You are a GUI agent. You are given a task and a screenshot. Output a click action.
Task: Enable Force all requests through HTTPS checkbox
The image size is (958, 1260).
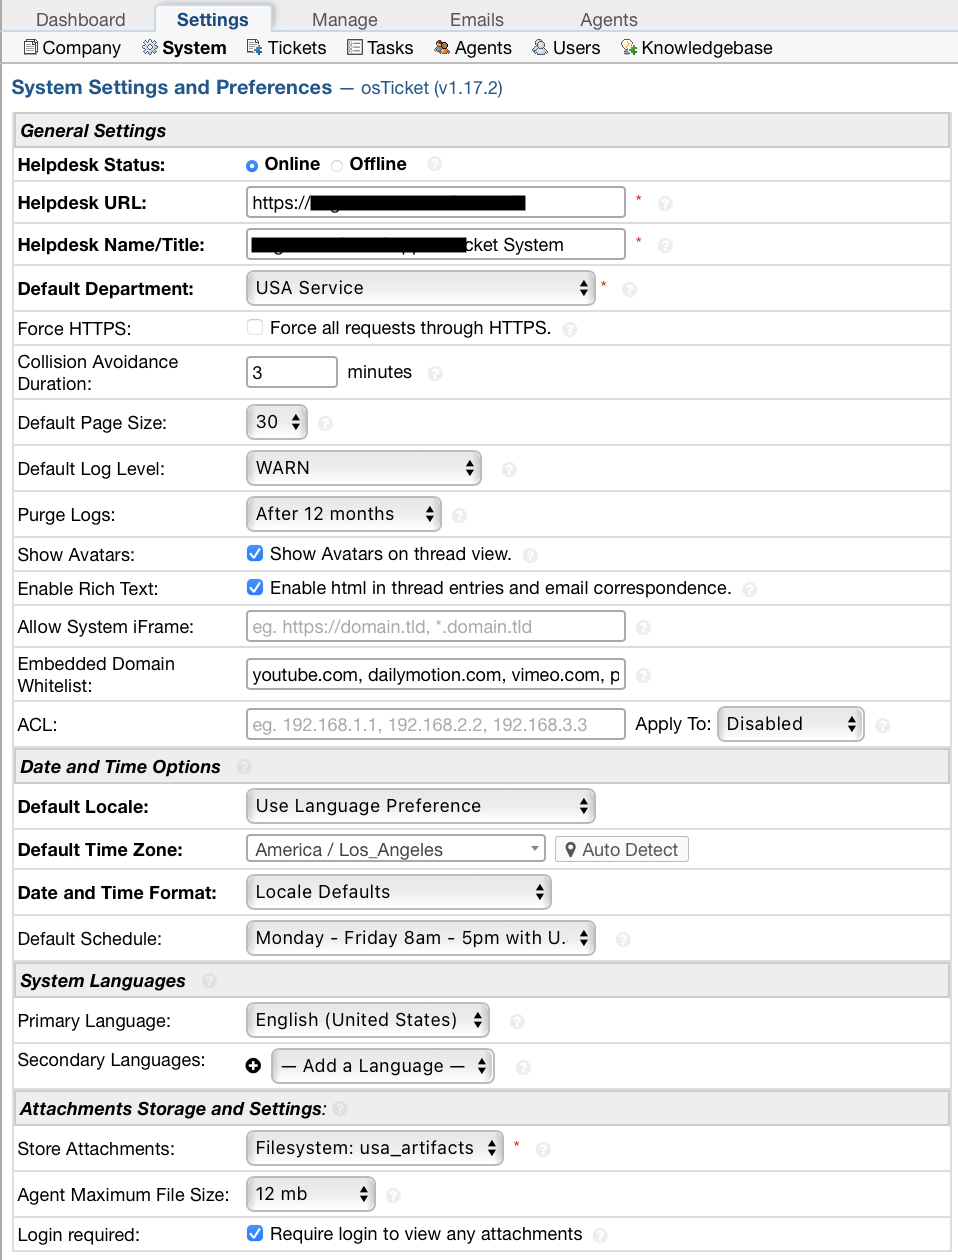(255, 327)
